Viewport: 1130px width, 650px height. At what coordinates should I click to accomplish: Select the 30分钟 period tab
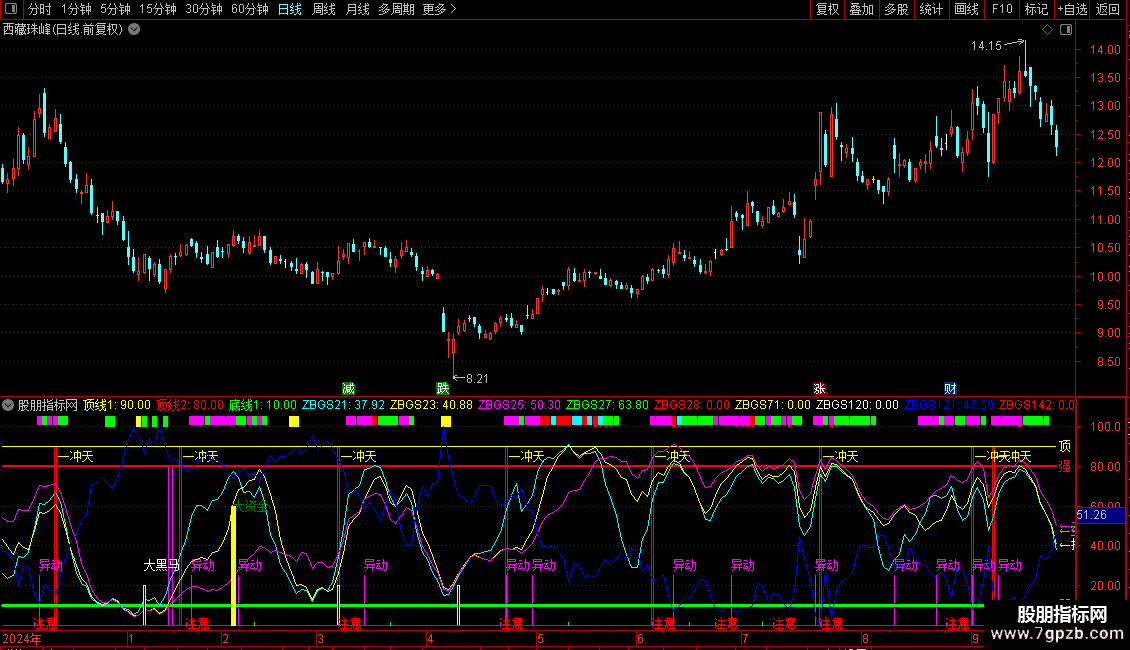(x=204, y=9)
